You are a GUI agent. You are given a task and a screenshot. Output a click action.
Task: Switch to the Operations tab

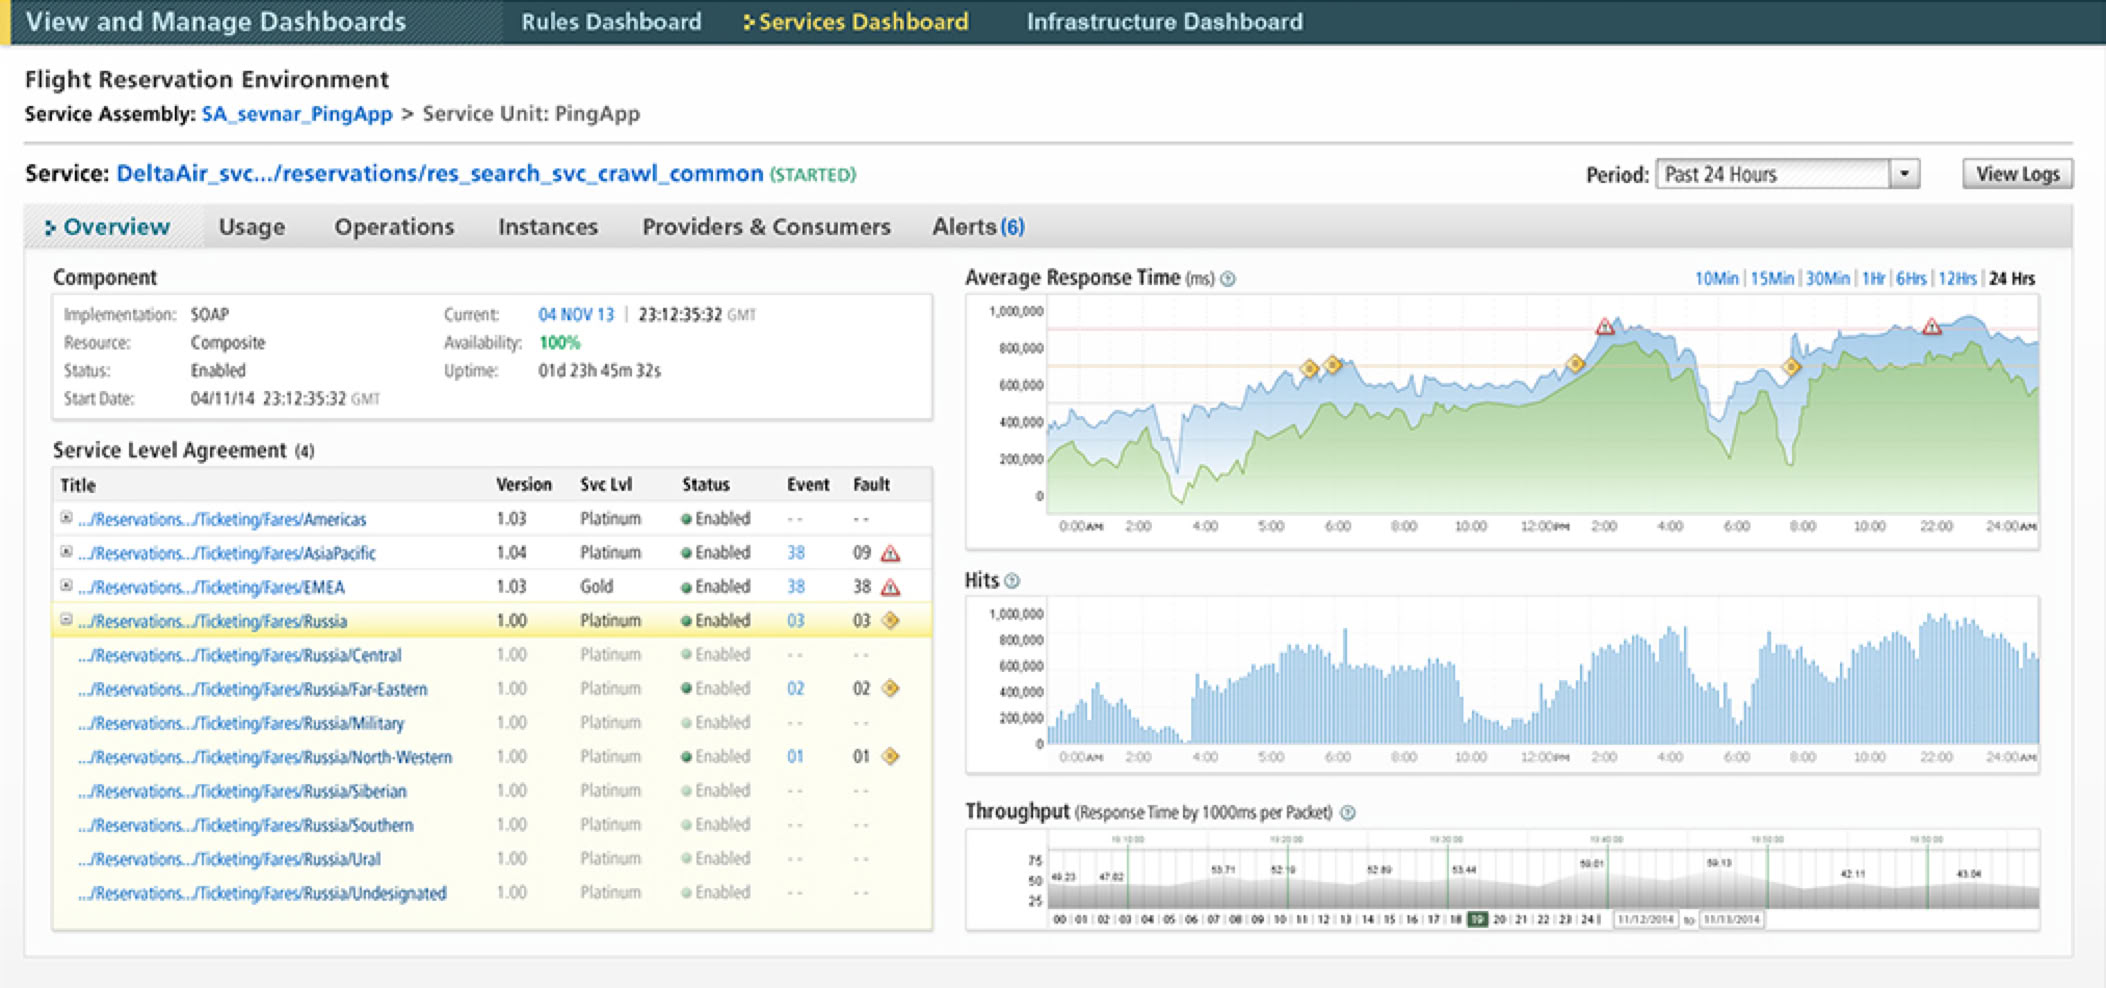394,227
